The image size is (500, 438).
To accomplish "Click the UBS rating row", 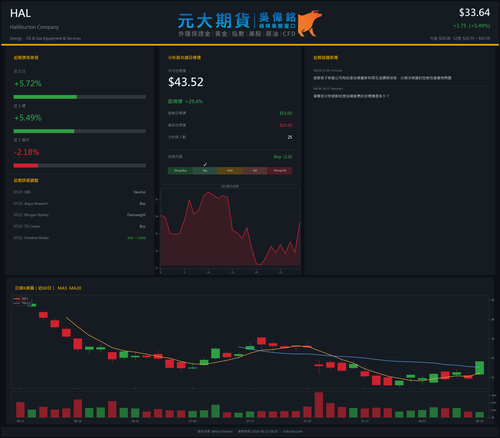I will coord(80,192).
